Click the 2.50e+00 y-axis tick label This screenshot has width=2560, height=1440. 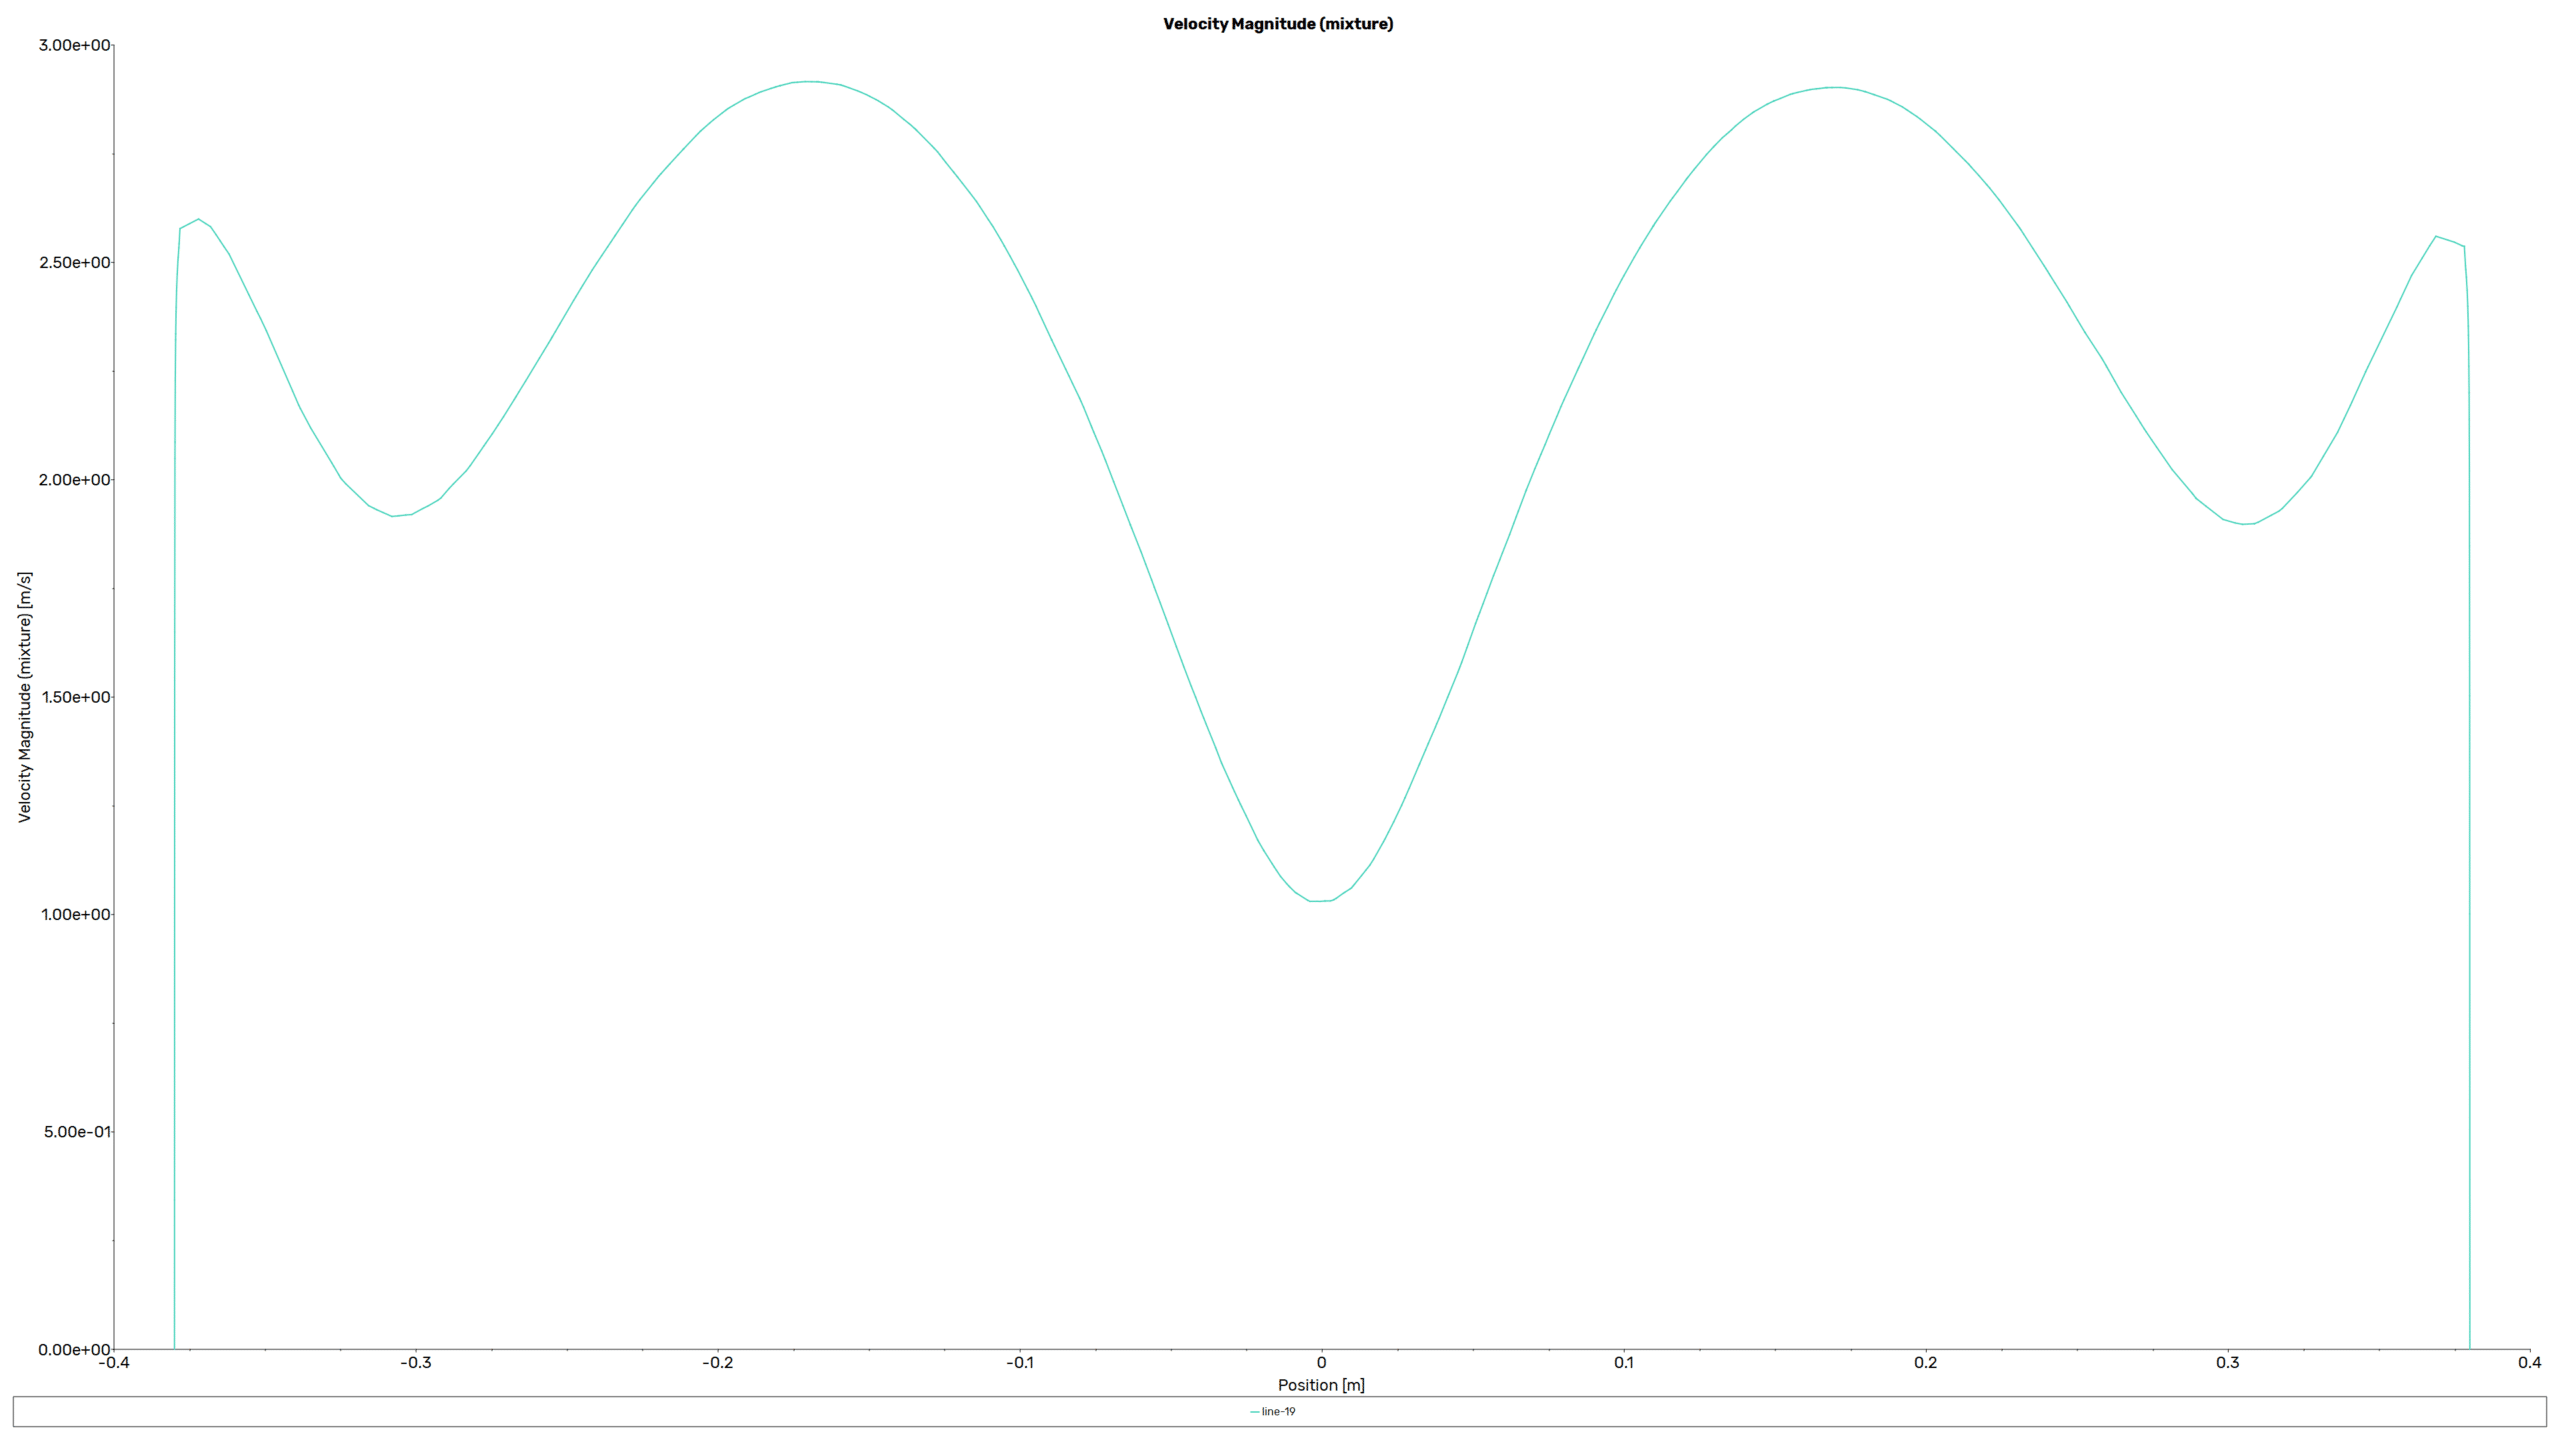point(74,262)
